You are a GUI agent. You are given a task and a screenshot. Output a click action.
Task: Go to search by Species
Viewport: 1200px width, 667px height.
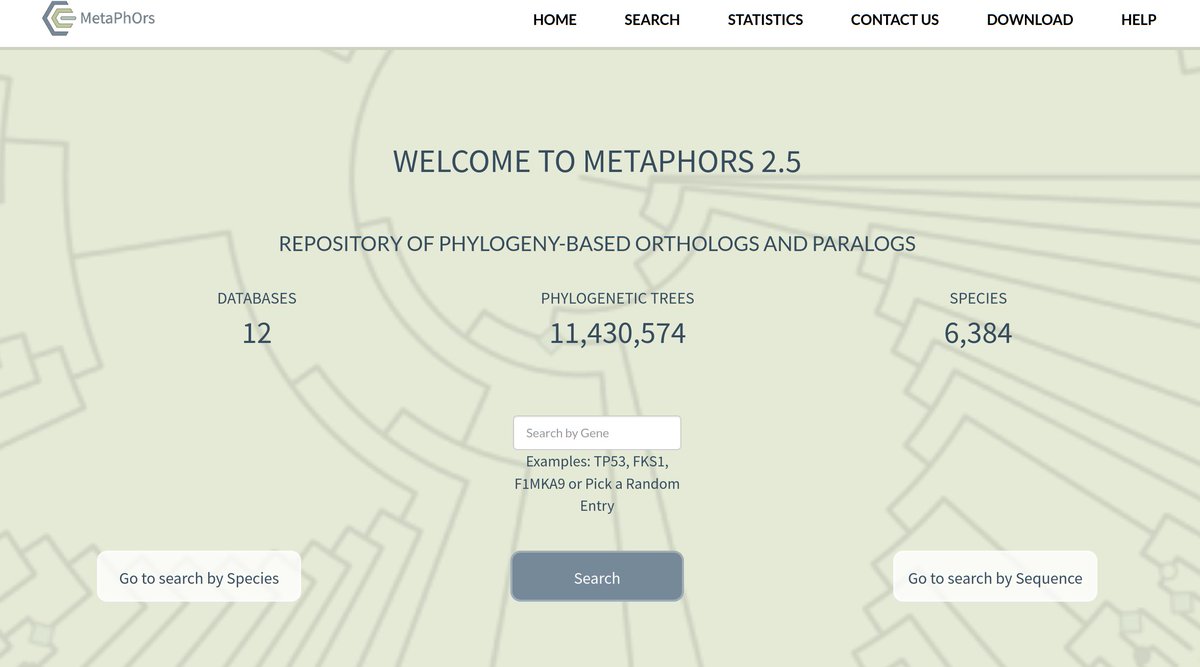[199, 577]
